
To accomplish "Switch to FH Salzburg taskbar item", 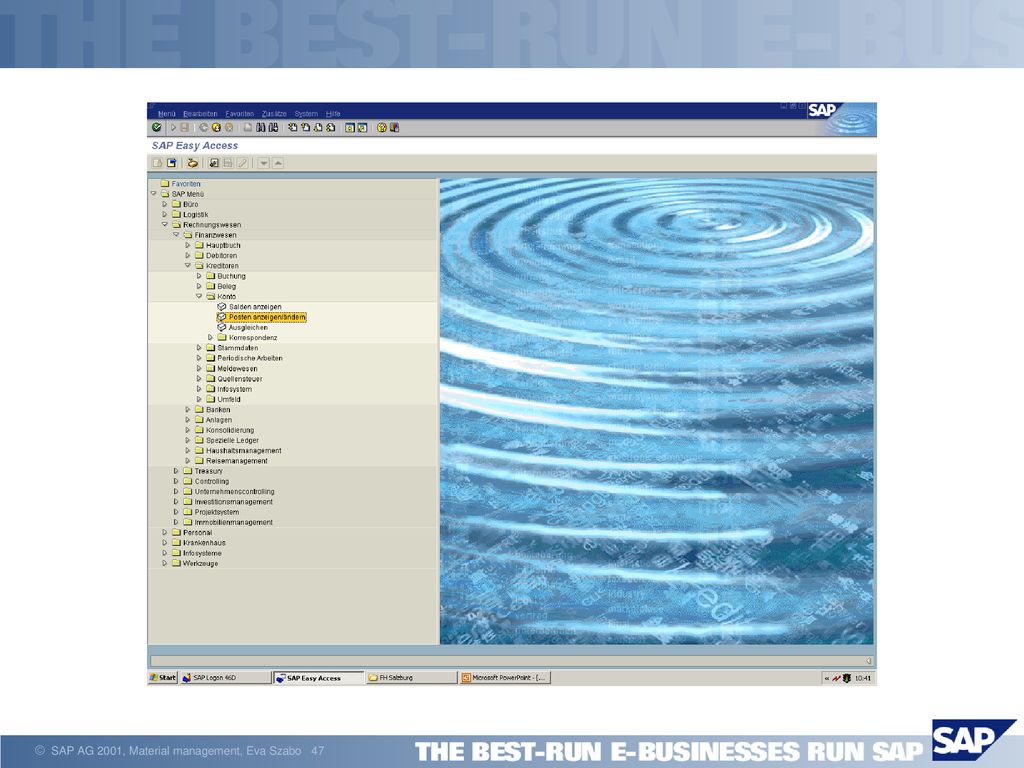I will coord(411,678).
